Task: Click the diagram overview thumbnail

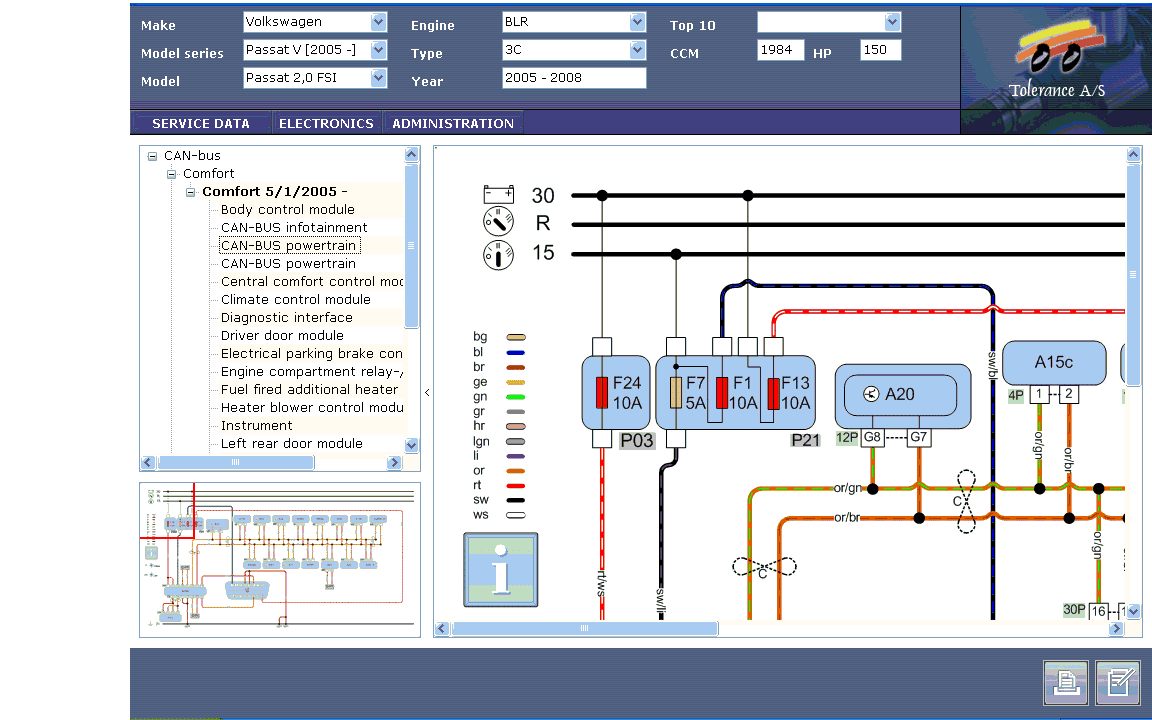Action: point(280,560)
